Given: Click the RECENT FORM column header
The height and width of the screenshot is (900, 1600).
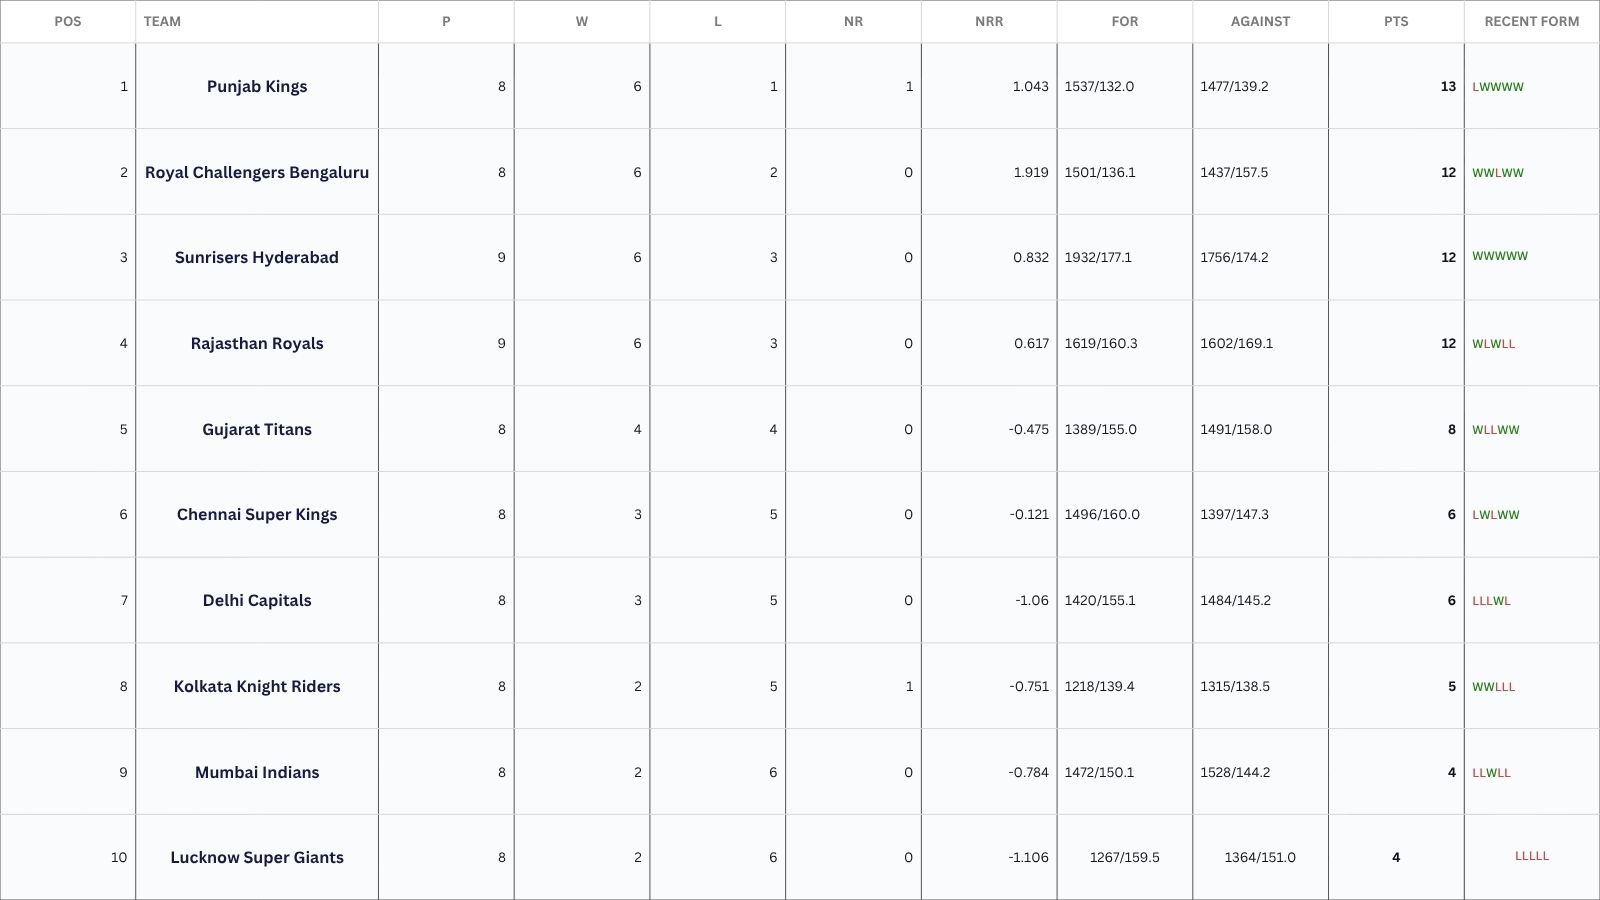Looking at the screenshot, I should pyautogui.click(x=1530, y=21).
